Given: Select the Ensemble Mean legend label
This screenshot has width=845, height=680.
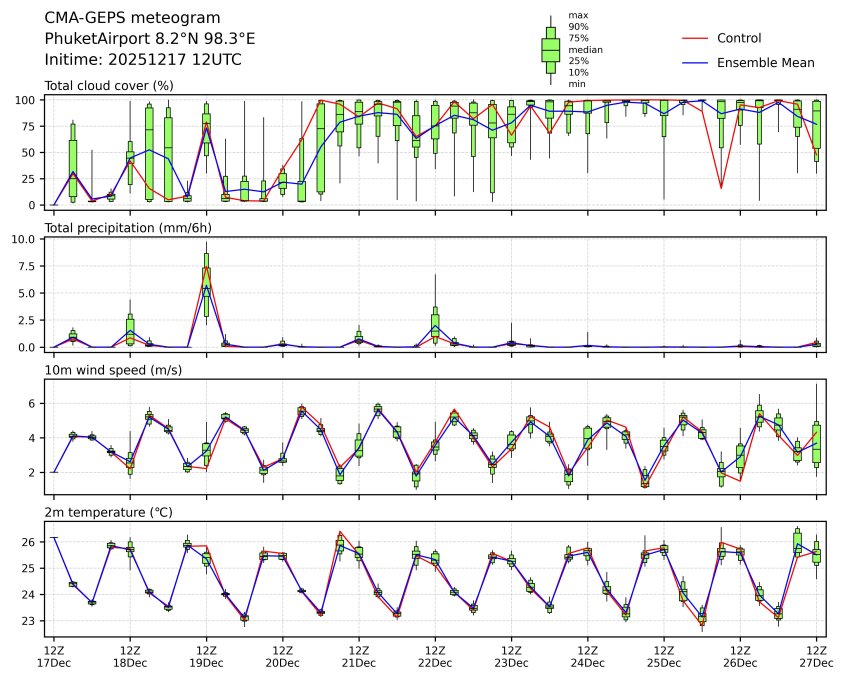Looking at the screenshot, I should 765,63.
